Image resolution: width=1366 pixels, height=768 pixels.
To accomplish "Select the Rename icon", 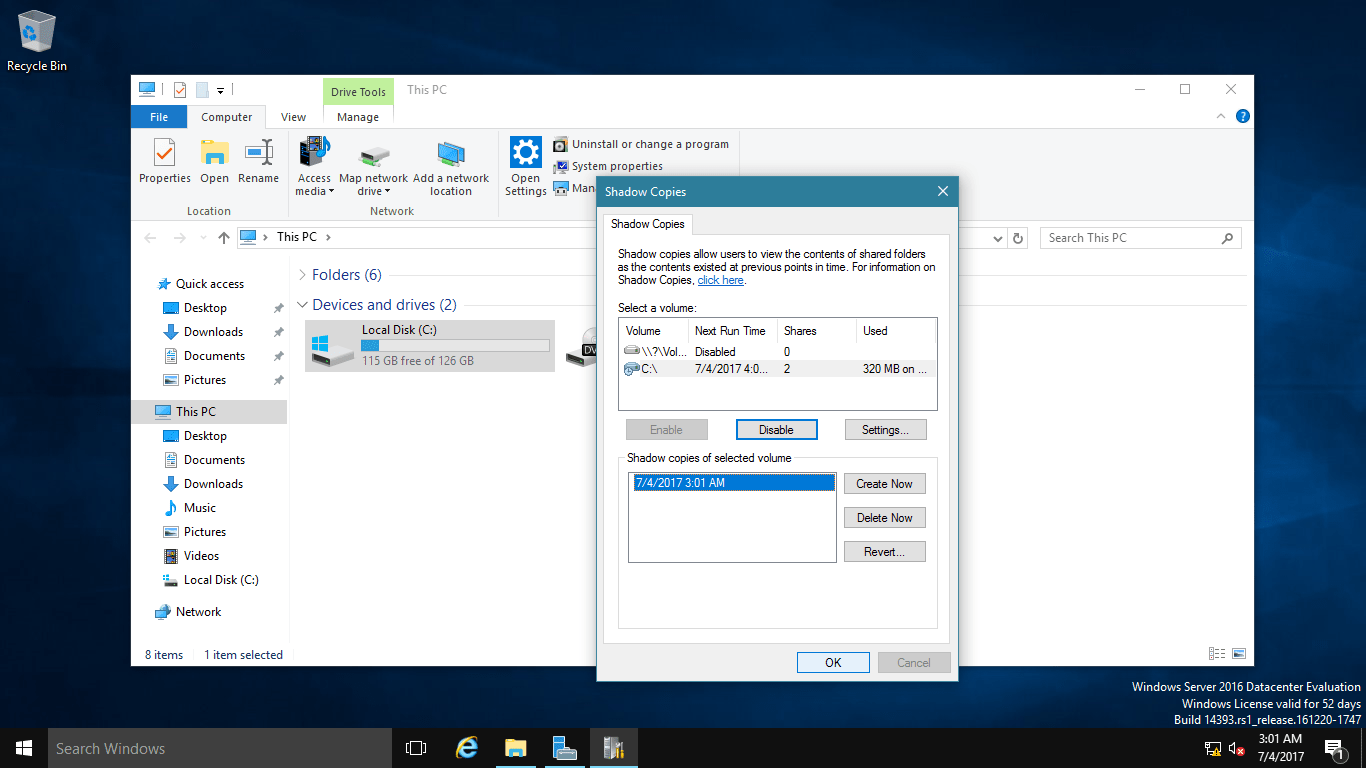I will pos(258,160).
